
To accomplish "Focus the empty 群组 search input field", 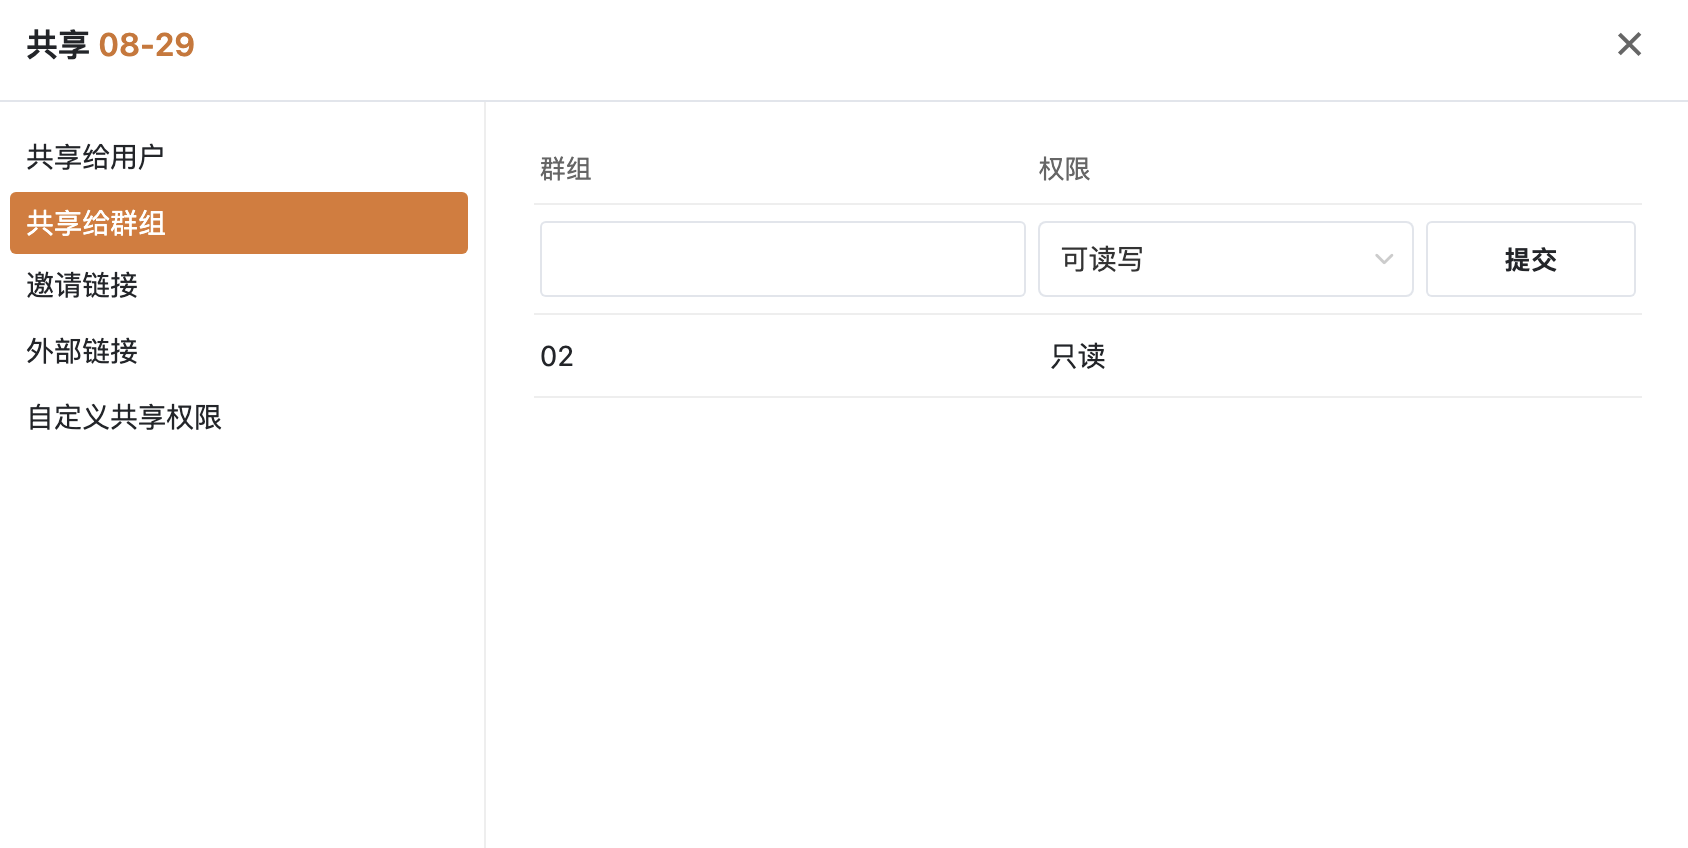I will coord(783,259).
